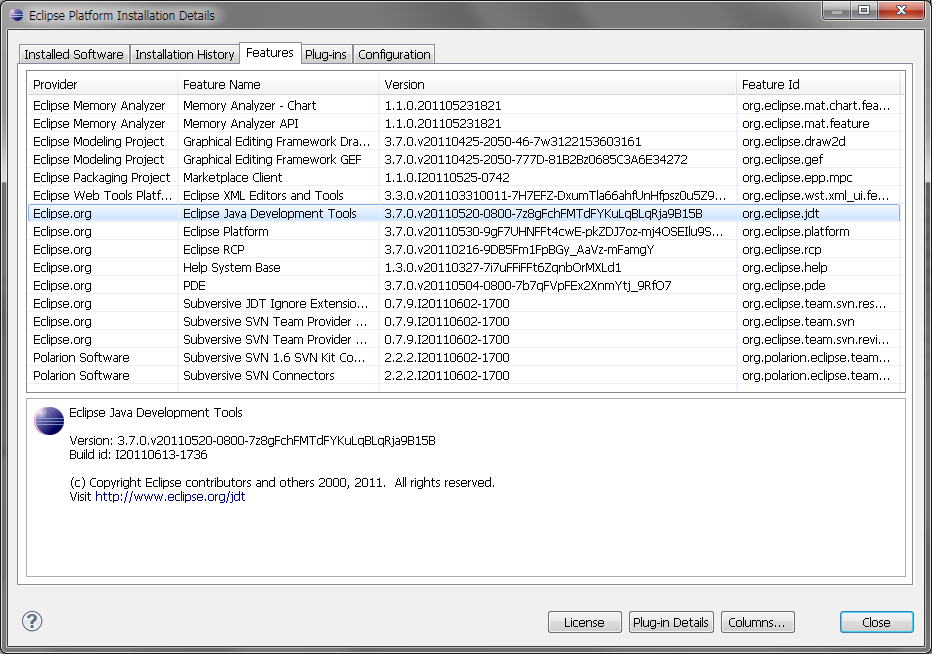The image size is (932, 654).
Task: Click the version cell starting 1.3.0.v20110327
Action: 503,268
